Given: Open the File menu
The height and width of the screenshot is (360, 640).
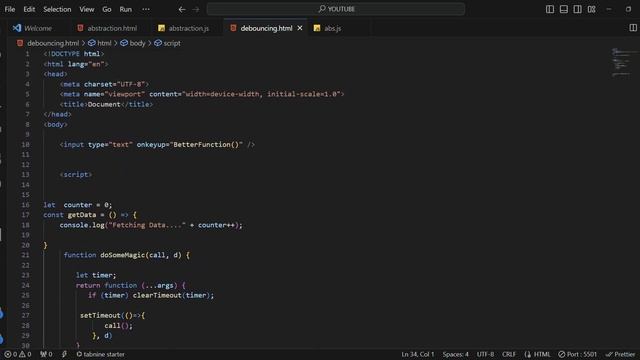Looking at the screenshot, I should tap(10, 9).
